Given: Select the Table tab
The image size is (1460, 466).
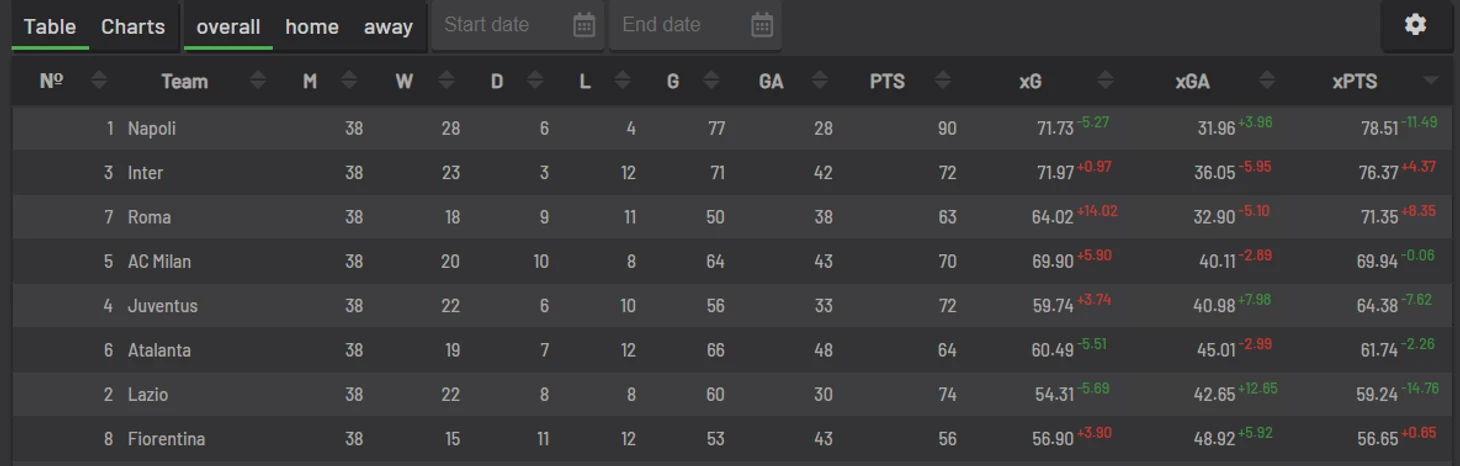Looking at the screenshot, I should click(50, 27).
